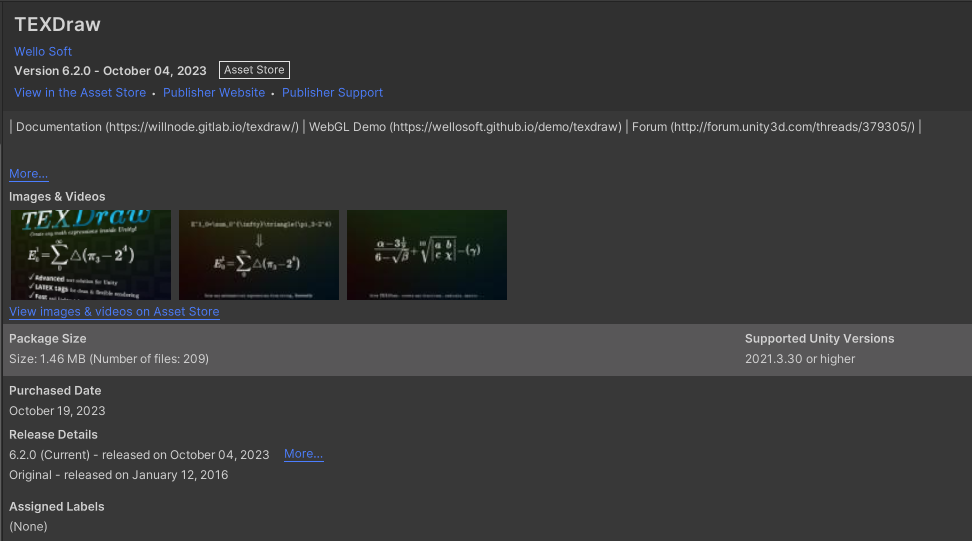
Task: Open the Publisher Website link
Action: pos(214,92)
